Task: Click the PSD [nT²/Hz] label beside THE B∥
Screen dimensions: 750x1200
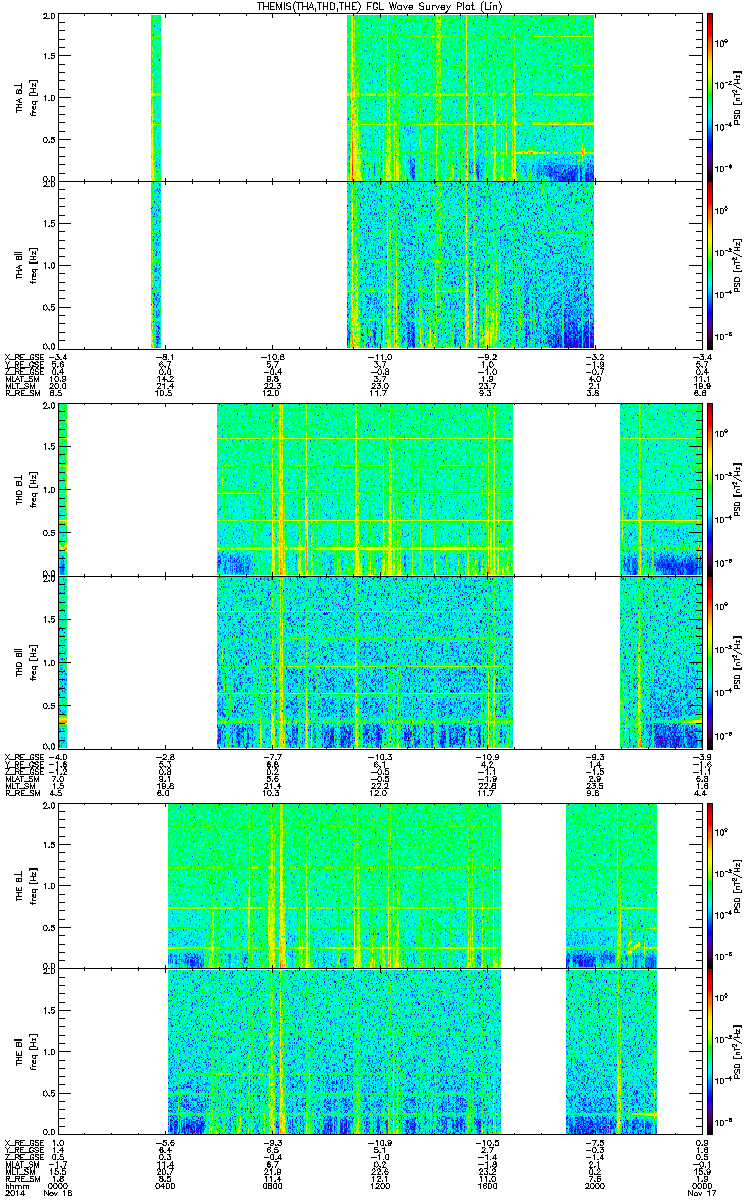Action: click(x=737, y=1051)
